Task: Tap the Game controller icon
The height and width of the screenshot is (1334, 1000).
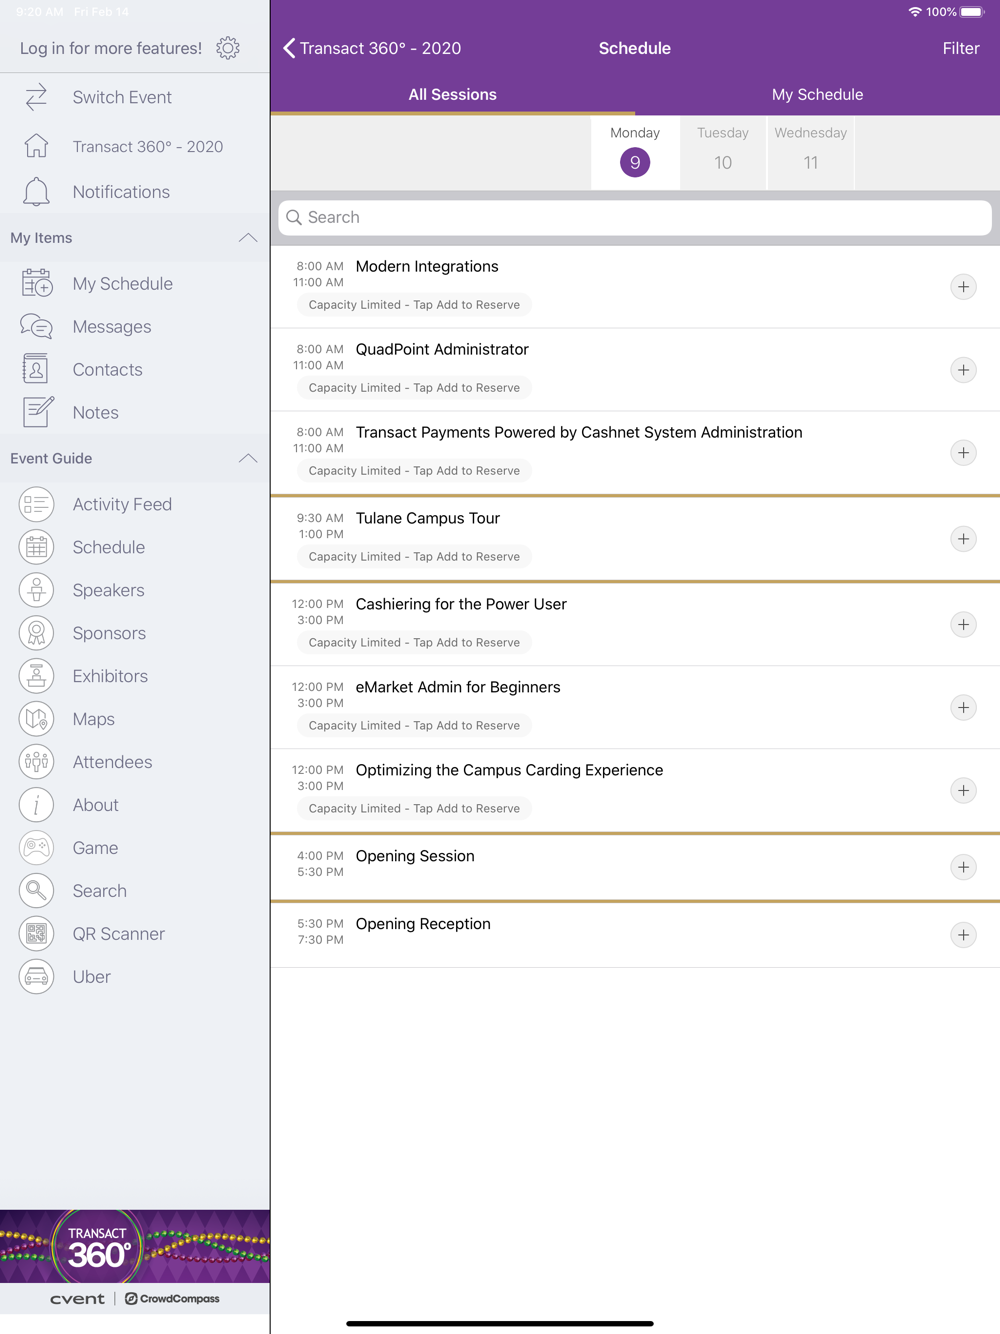Action: click(36, 849)
